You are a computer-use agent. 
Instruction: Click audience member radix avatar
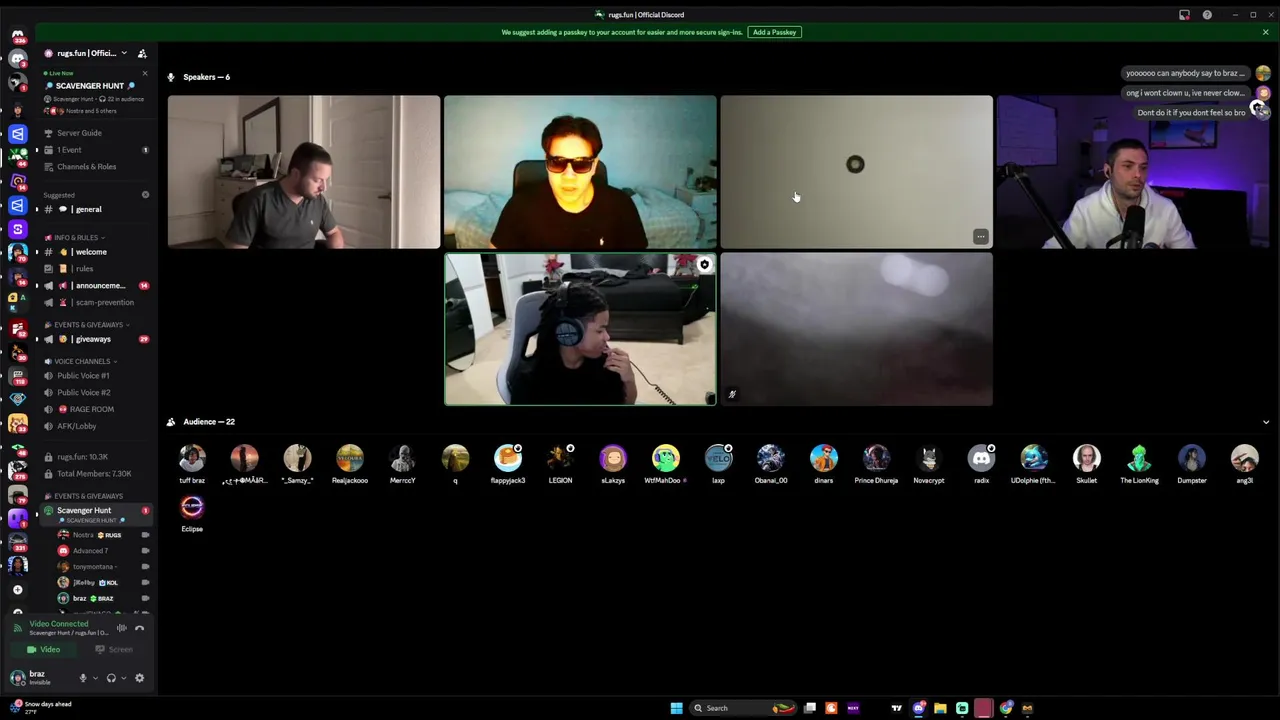click(x=981, y=458)
